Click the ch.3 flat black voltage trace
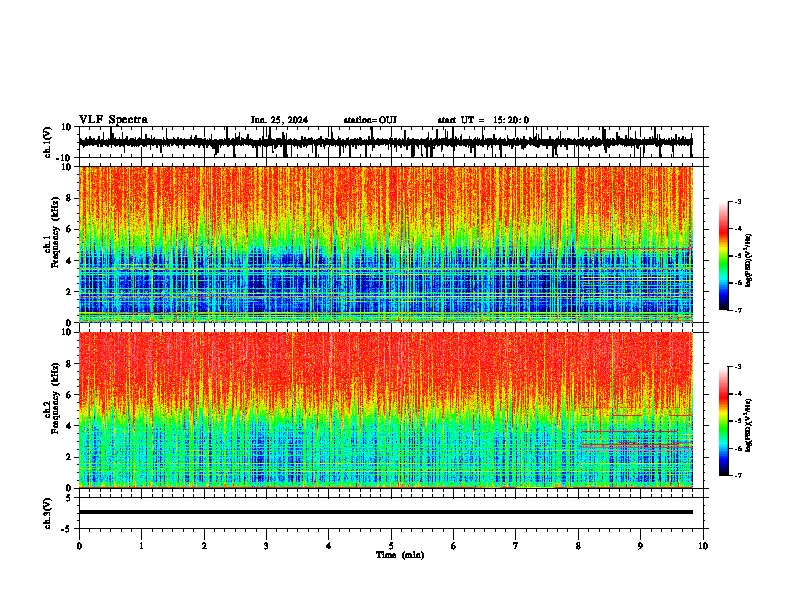792x612 pixels. click(x=385, y=512)
